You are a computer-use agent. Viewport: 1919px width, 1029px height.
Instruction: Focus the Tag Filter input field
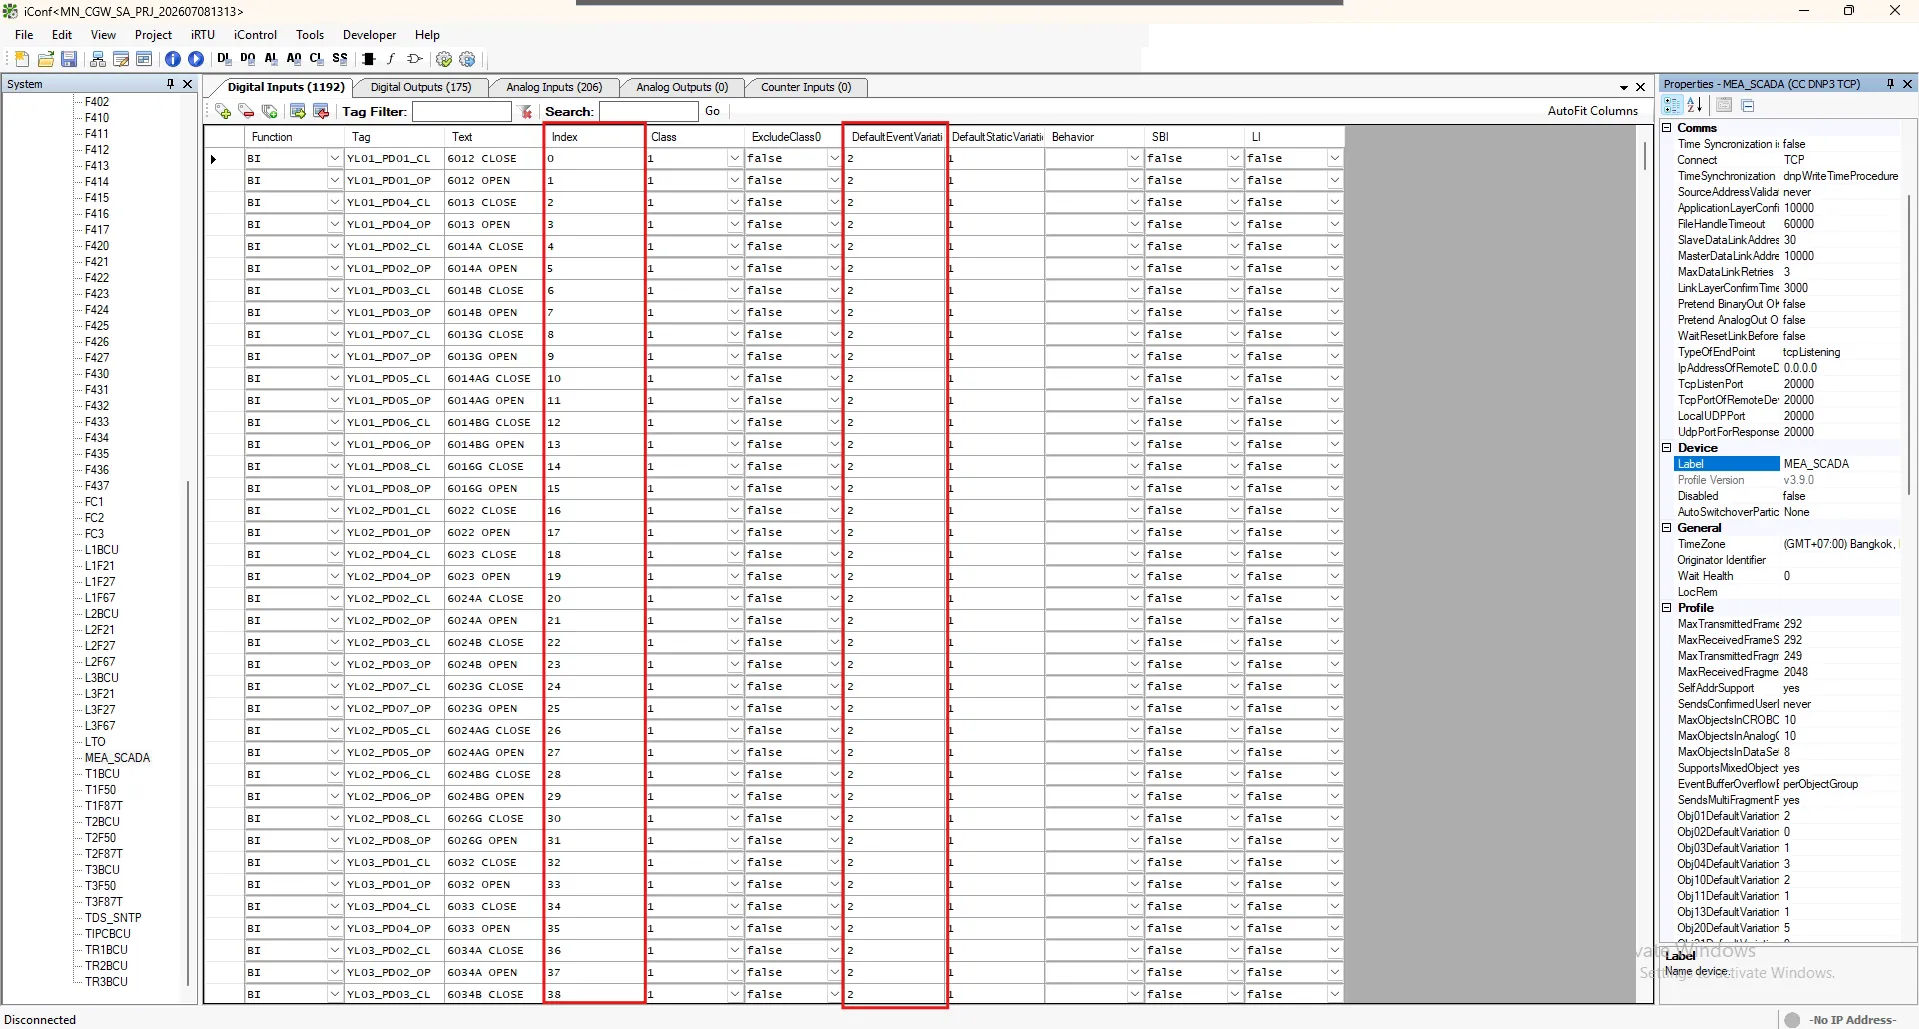click(x=462, y=112)
